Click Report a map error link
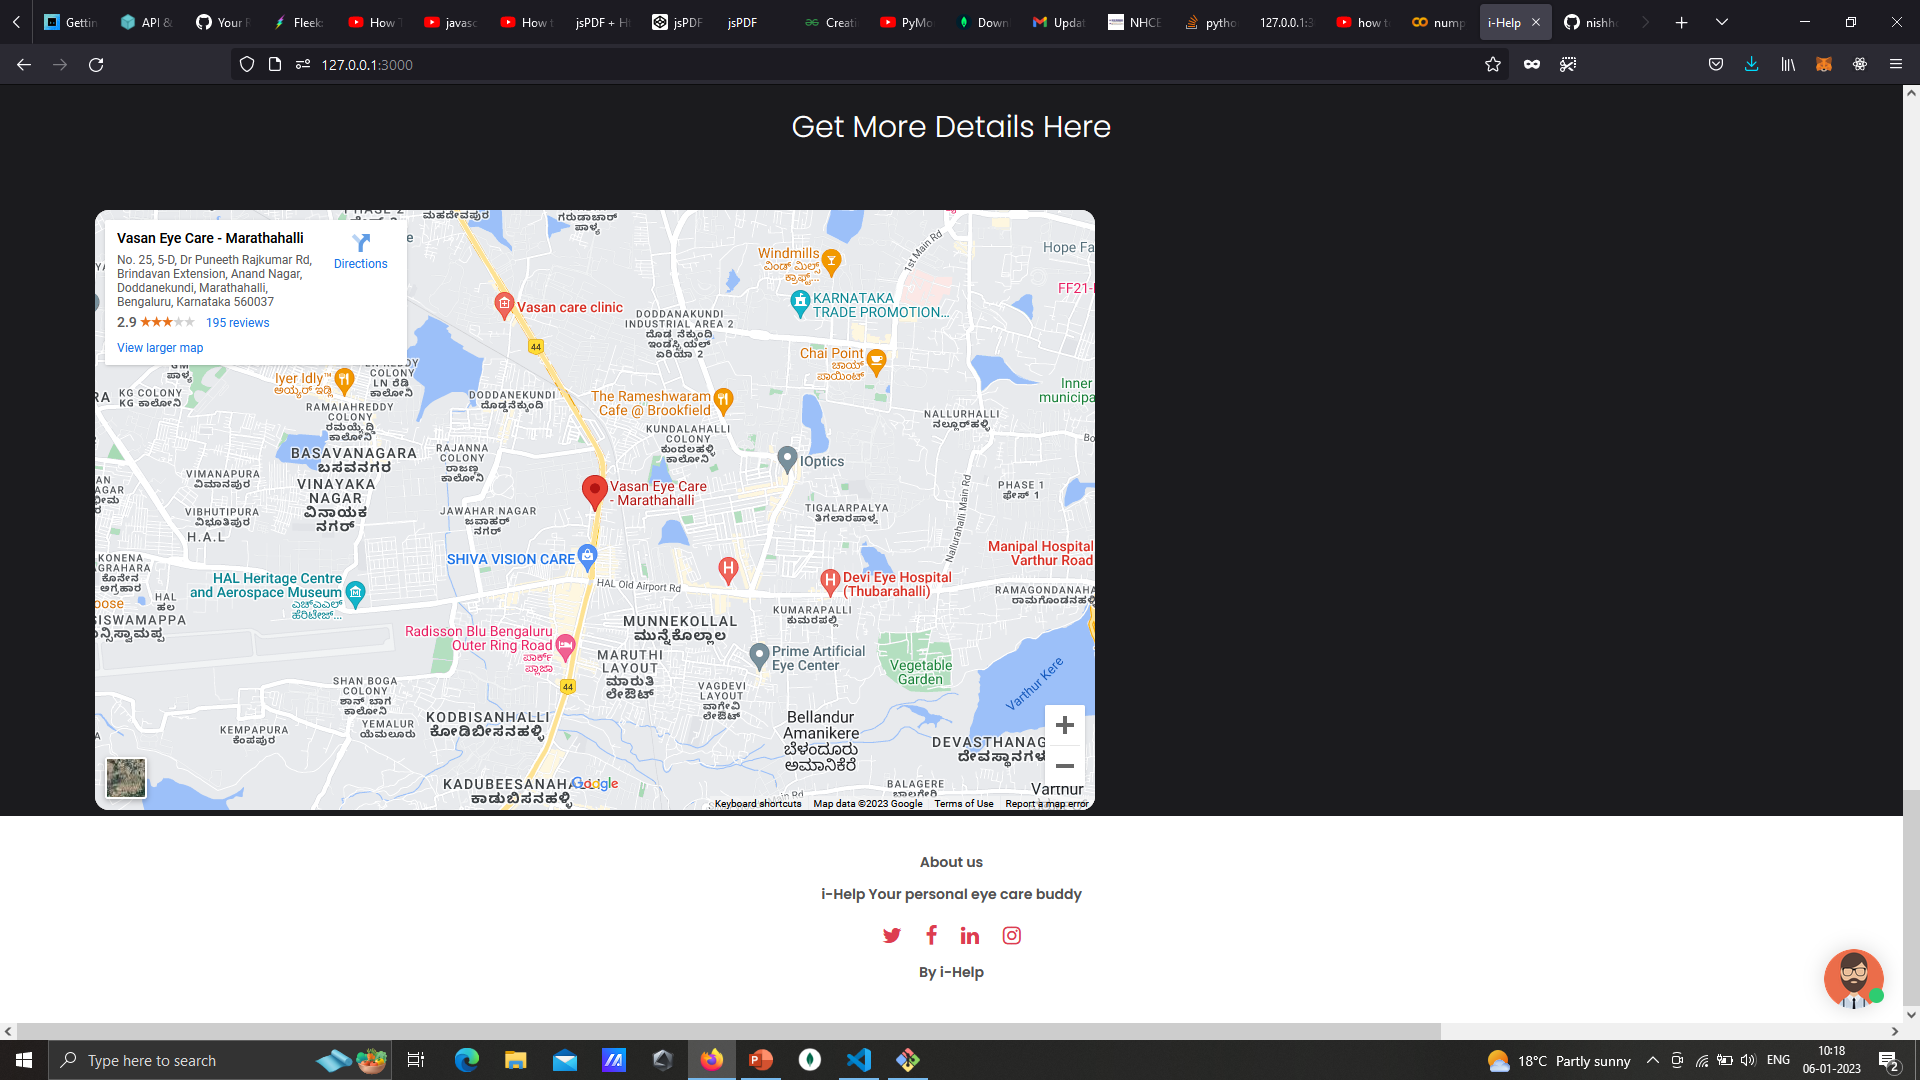This screenshot has width=1920, height=1080. click(1047, 804)
